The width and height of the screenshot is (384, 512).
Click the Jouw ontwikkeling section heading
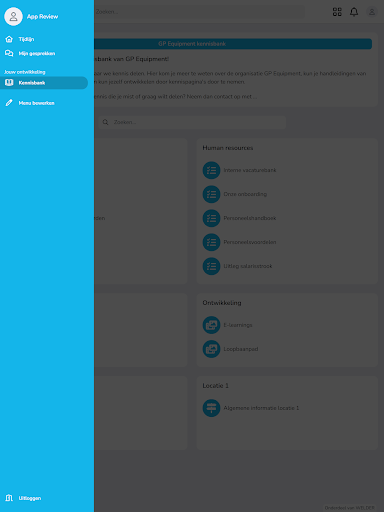(25, 72)
